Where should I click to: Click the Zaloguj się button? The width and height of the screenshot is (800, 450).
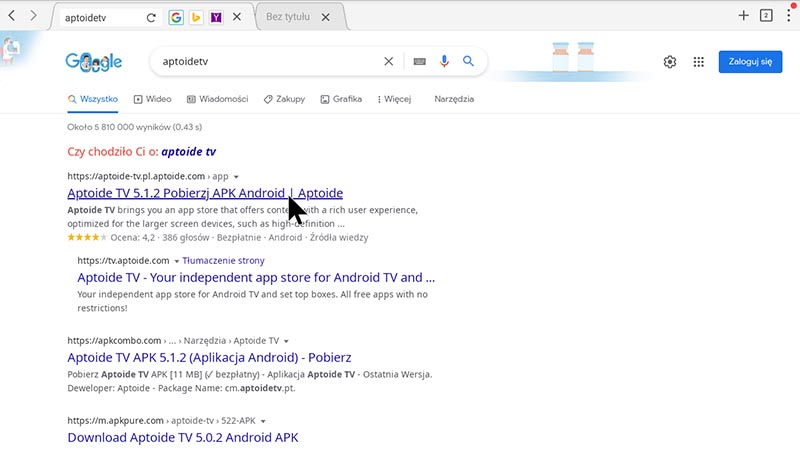[750, 62]
